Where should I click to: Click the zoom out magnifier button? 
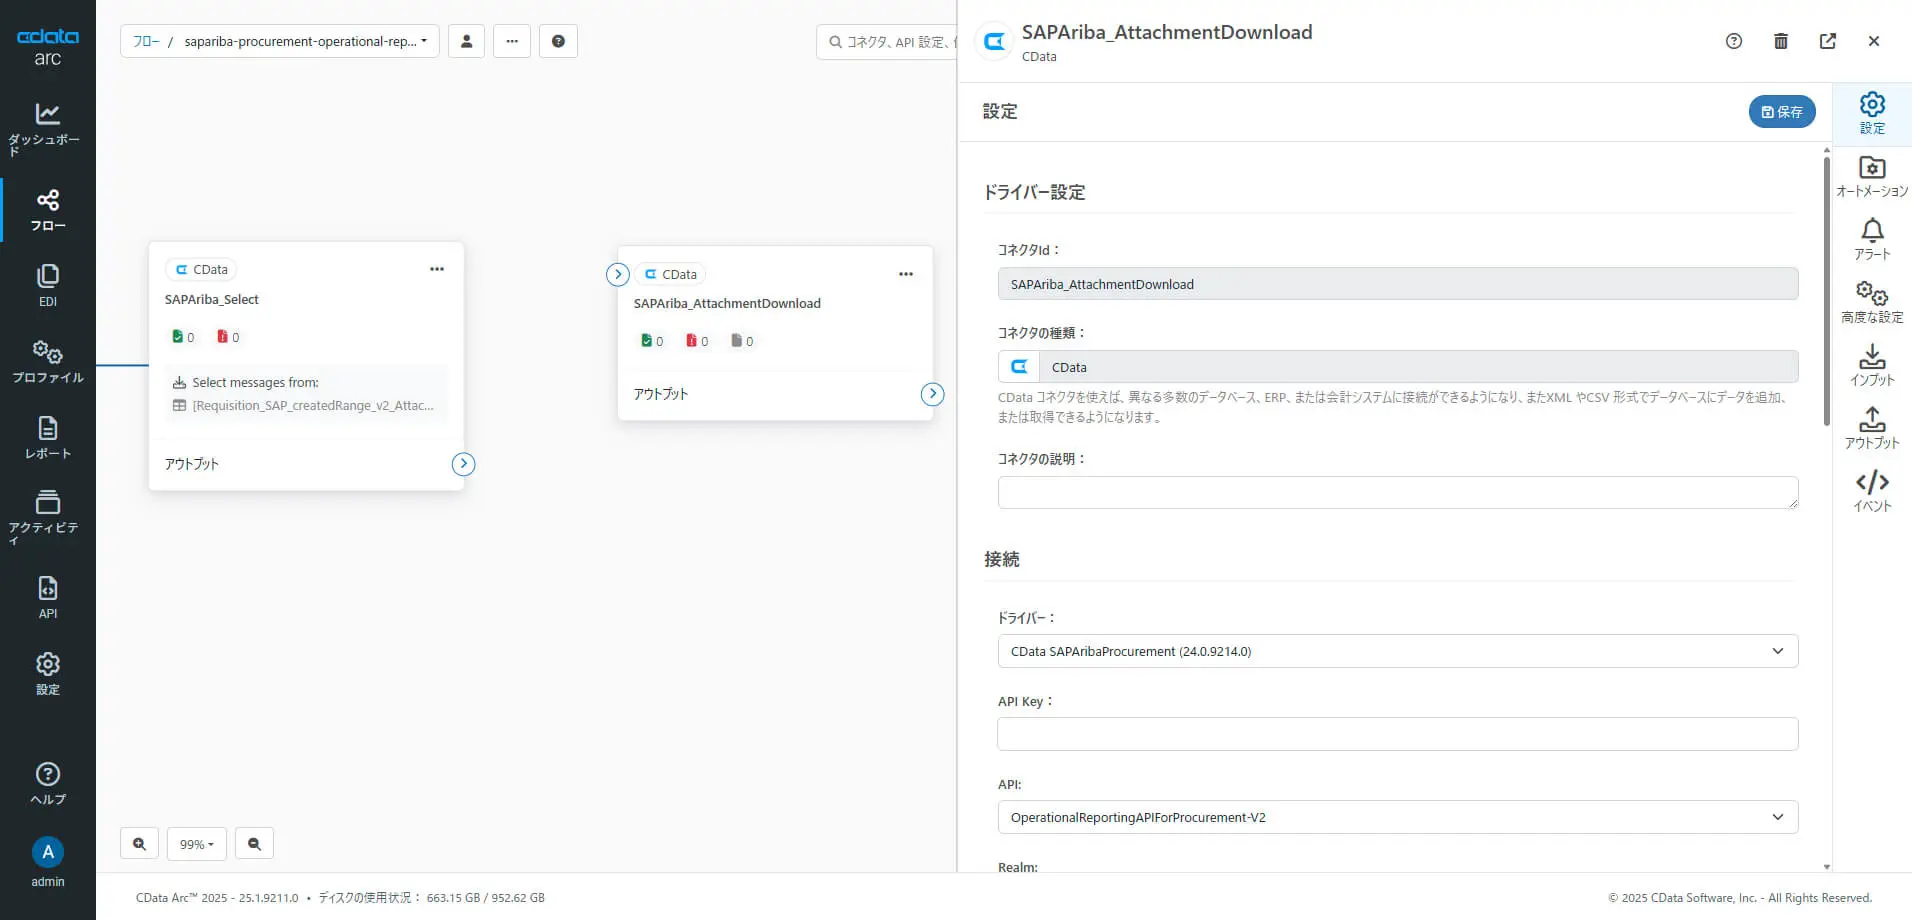tap(254, 844)
